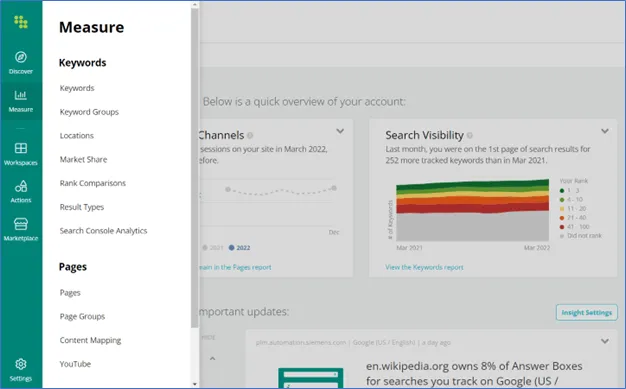Click the answer box insight thumbnail
626x389 pixels.
coord(311,378)
